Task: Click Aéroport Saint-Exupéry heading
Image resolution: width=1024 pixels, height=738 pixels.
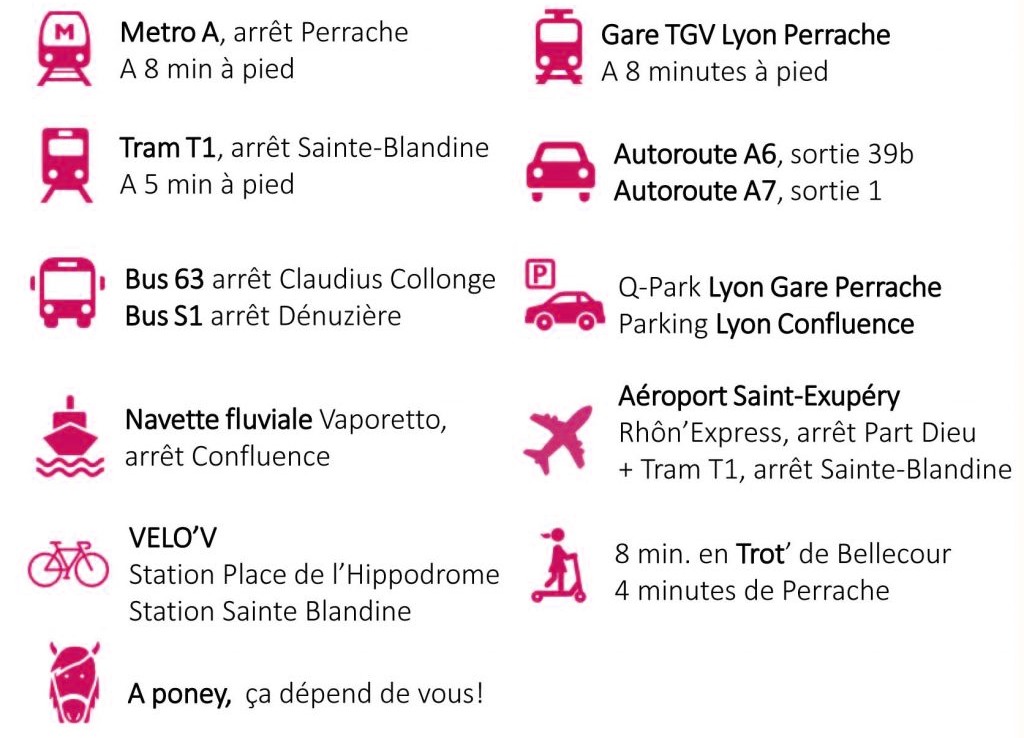Action: click(x=759, y=396)
